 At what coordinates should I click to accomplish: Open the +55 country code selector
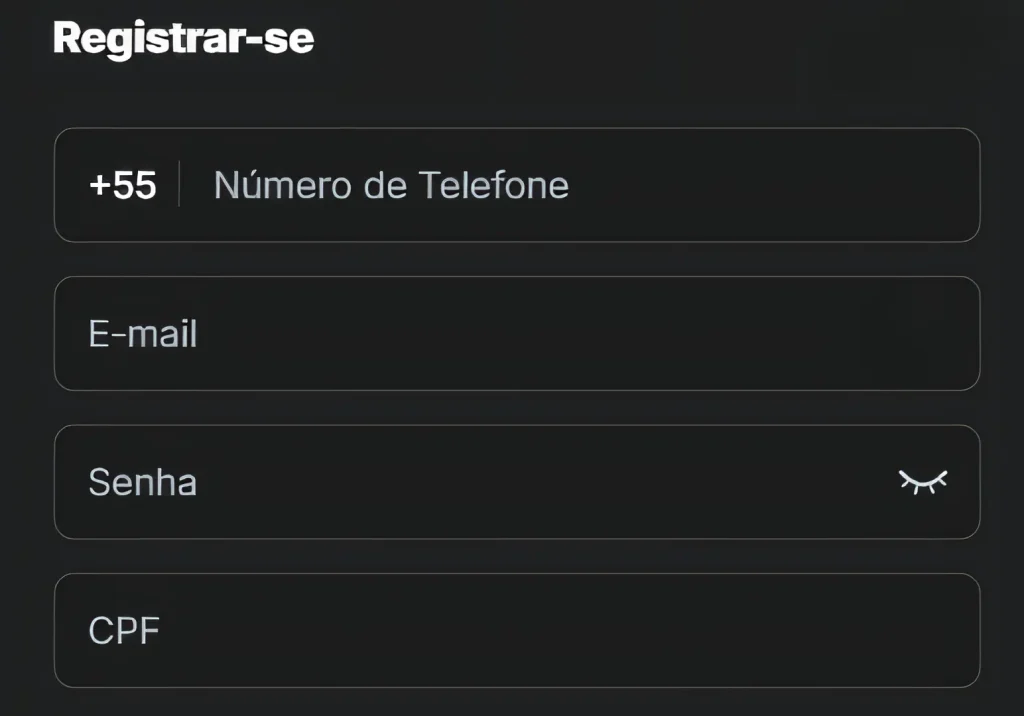click(123, 185)
